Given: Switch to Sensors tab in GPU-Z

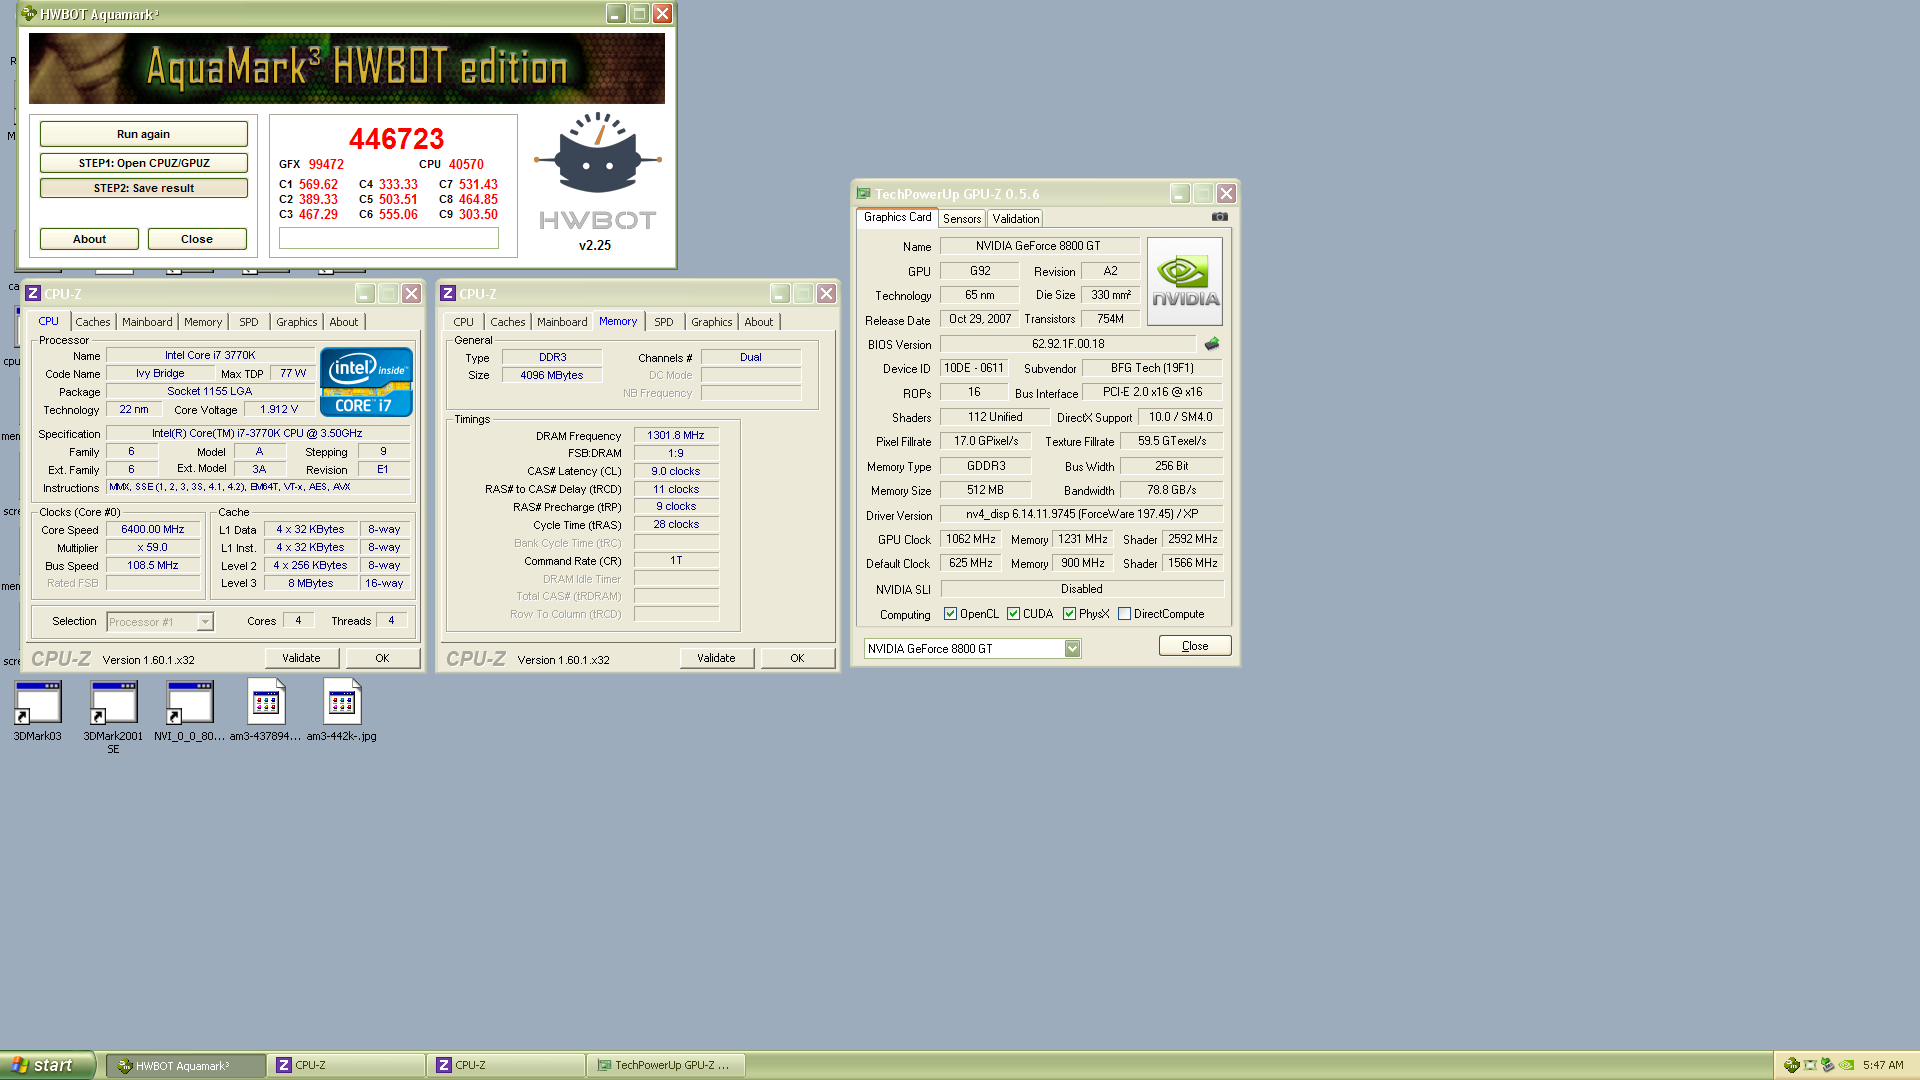Looking at the screenshot, I should 962,219.
